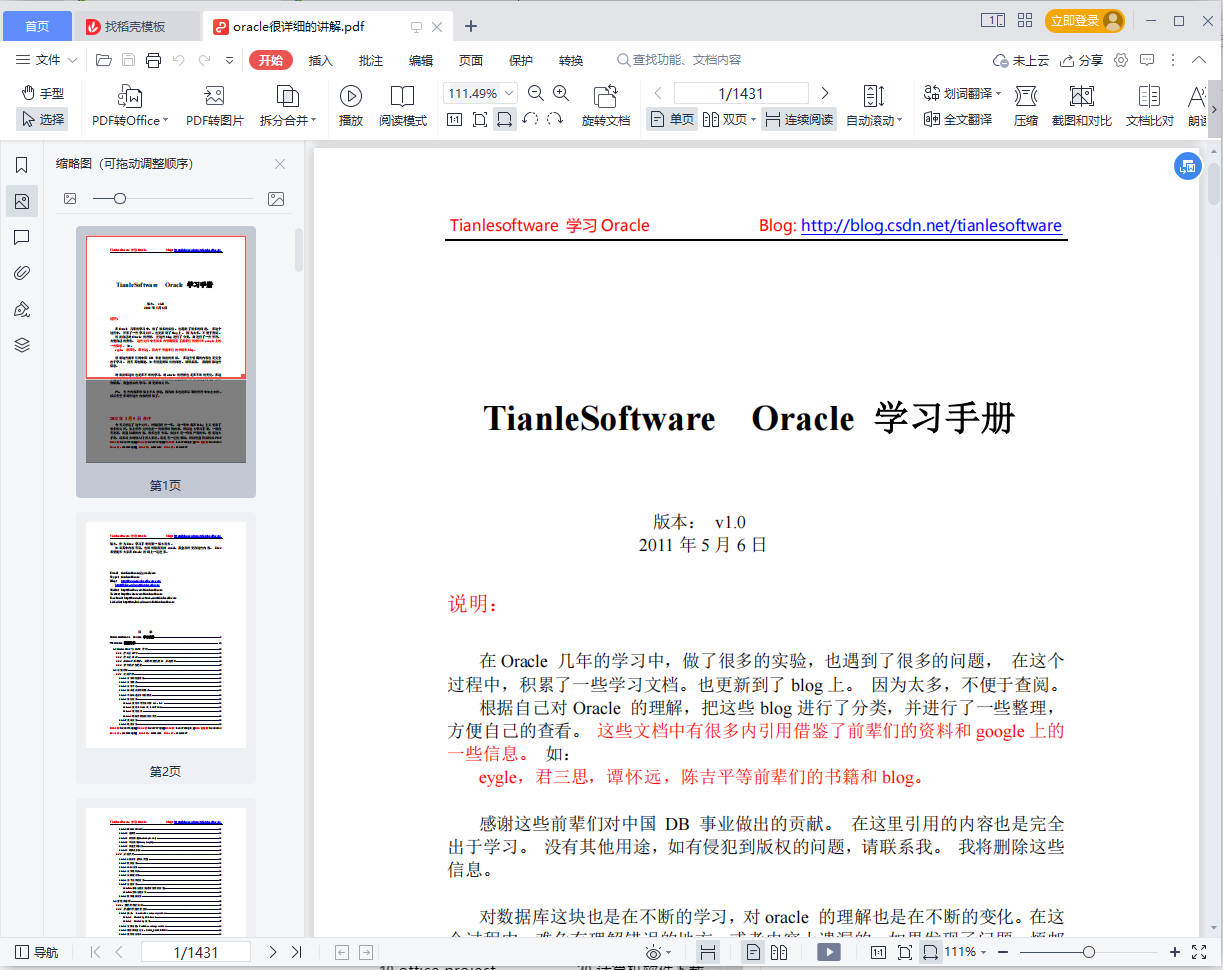Click the 立即登录 login button
The image size is (1223, 970).
1084,21
